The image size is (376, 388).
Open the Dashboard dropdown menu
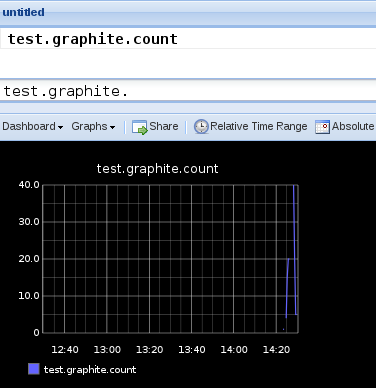coord(32,126)
